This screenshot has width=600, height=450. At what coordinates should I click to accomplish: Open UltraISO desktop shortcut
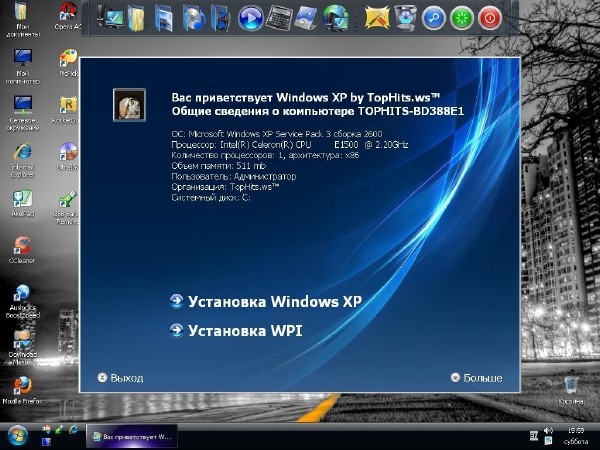[x=68, y=157]
